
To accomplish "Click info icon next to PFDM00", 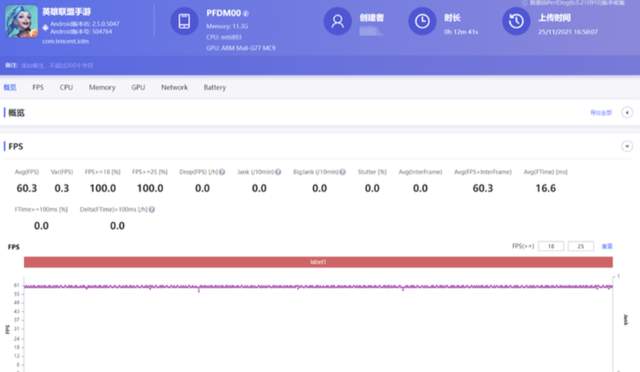I will 246,13.
